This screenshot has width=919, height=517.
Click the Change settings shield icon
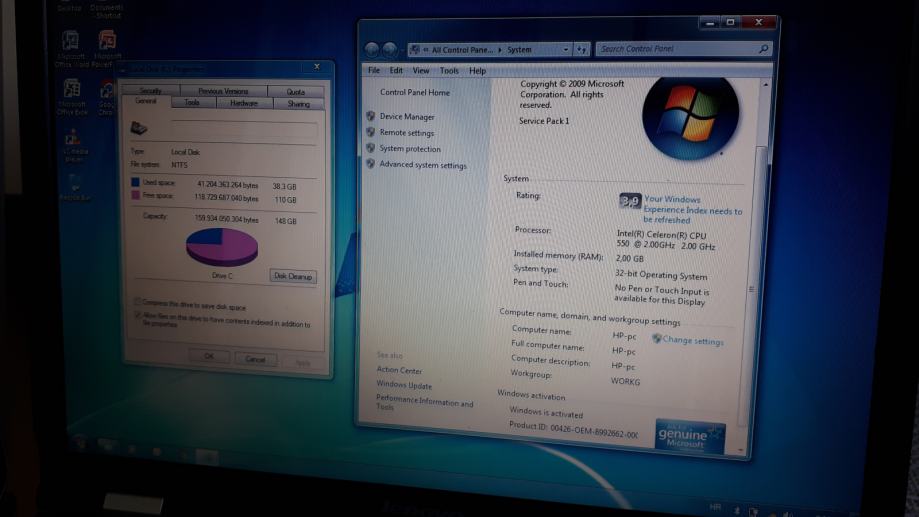pos(656,338)
